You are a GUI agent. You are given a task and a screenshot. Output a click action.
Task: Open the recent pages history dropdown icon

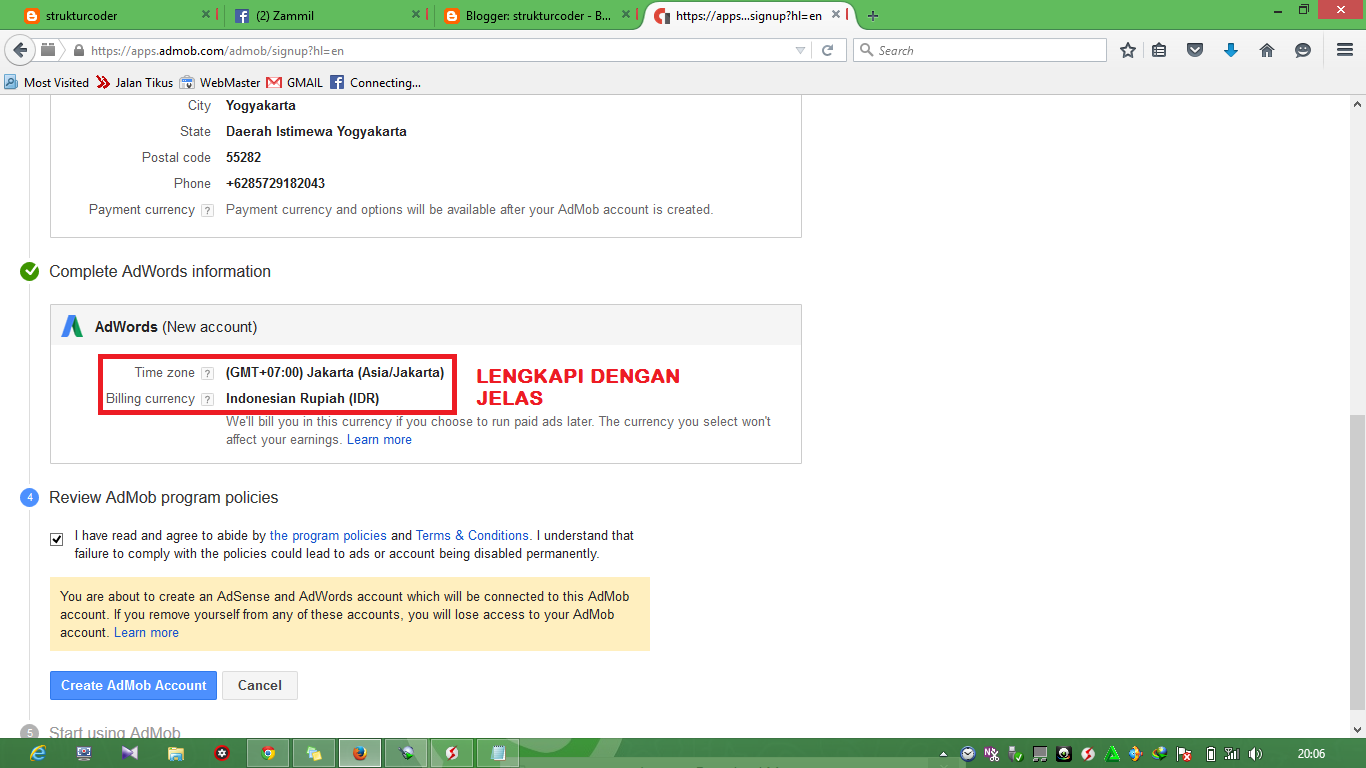48,50
